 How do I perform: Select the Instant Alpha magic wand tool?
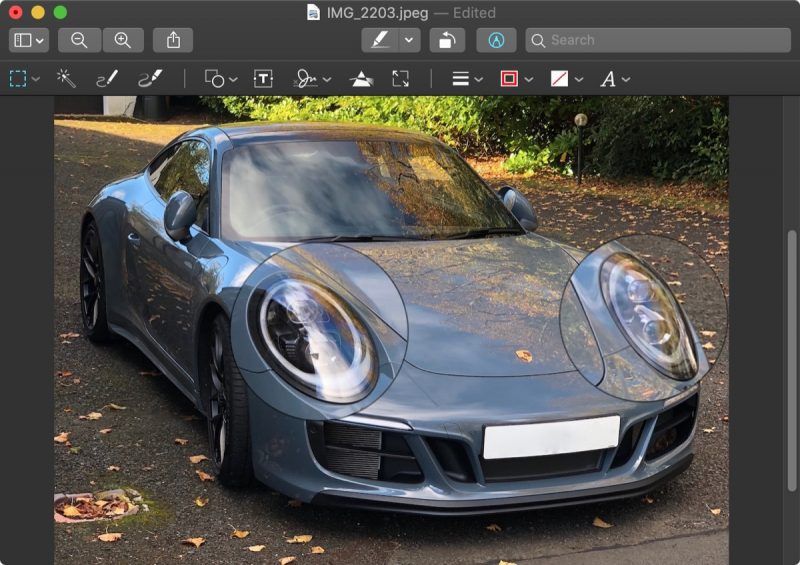[66, 79]
